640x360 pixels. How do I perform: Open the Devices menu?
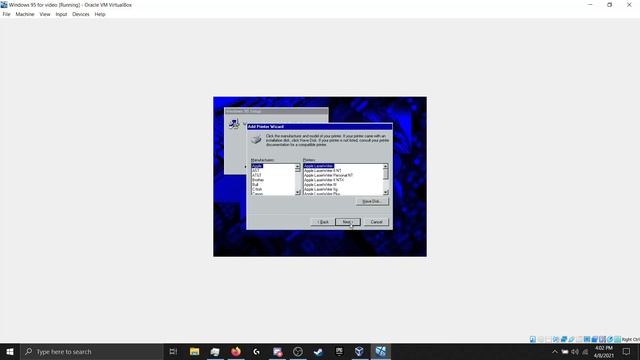[x=81, y=14]
